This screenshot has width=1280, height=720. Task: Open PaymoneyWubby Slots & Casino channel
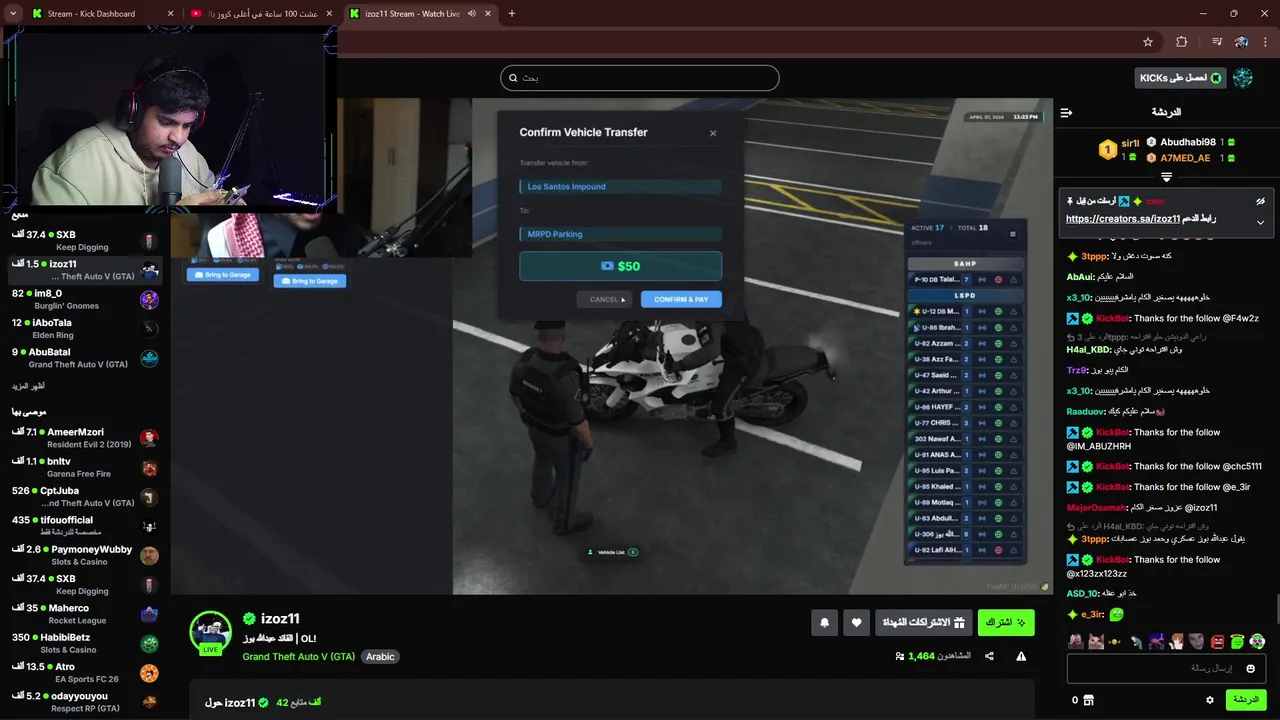pos(85,555)
